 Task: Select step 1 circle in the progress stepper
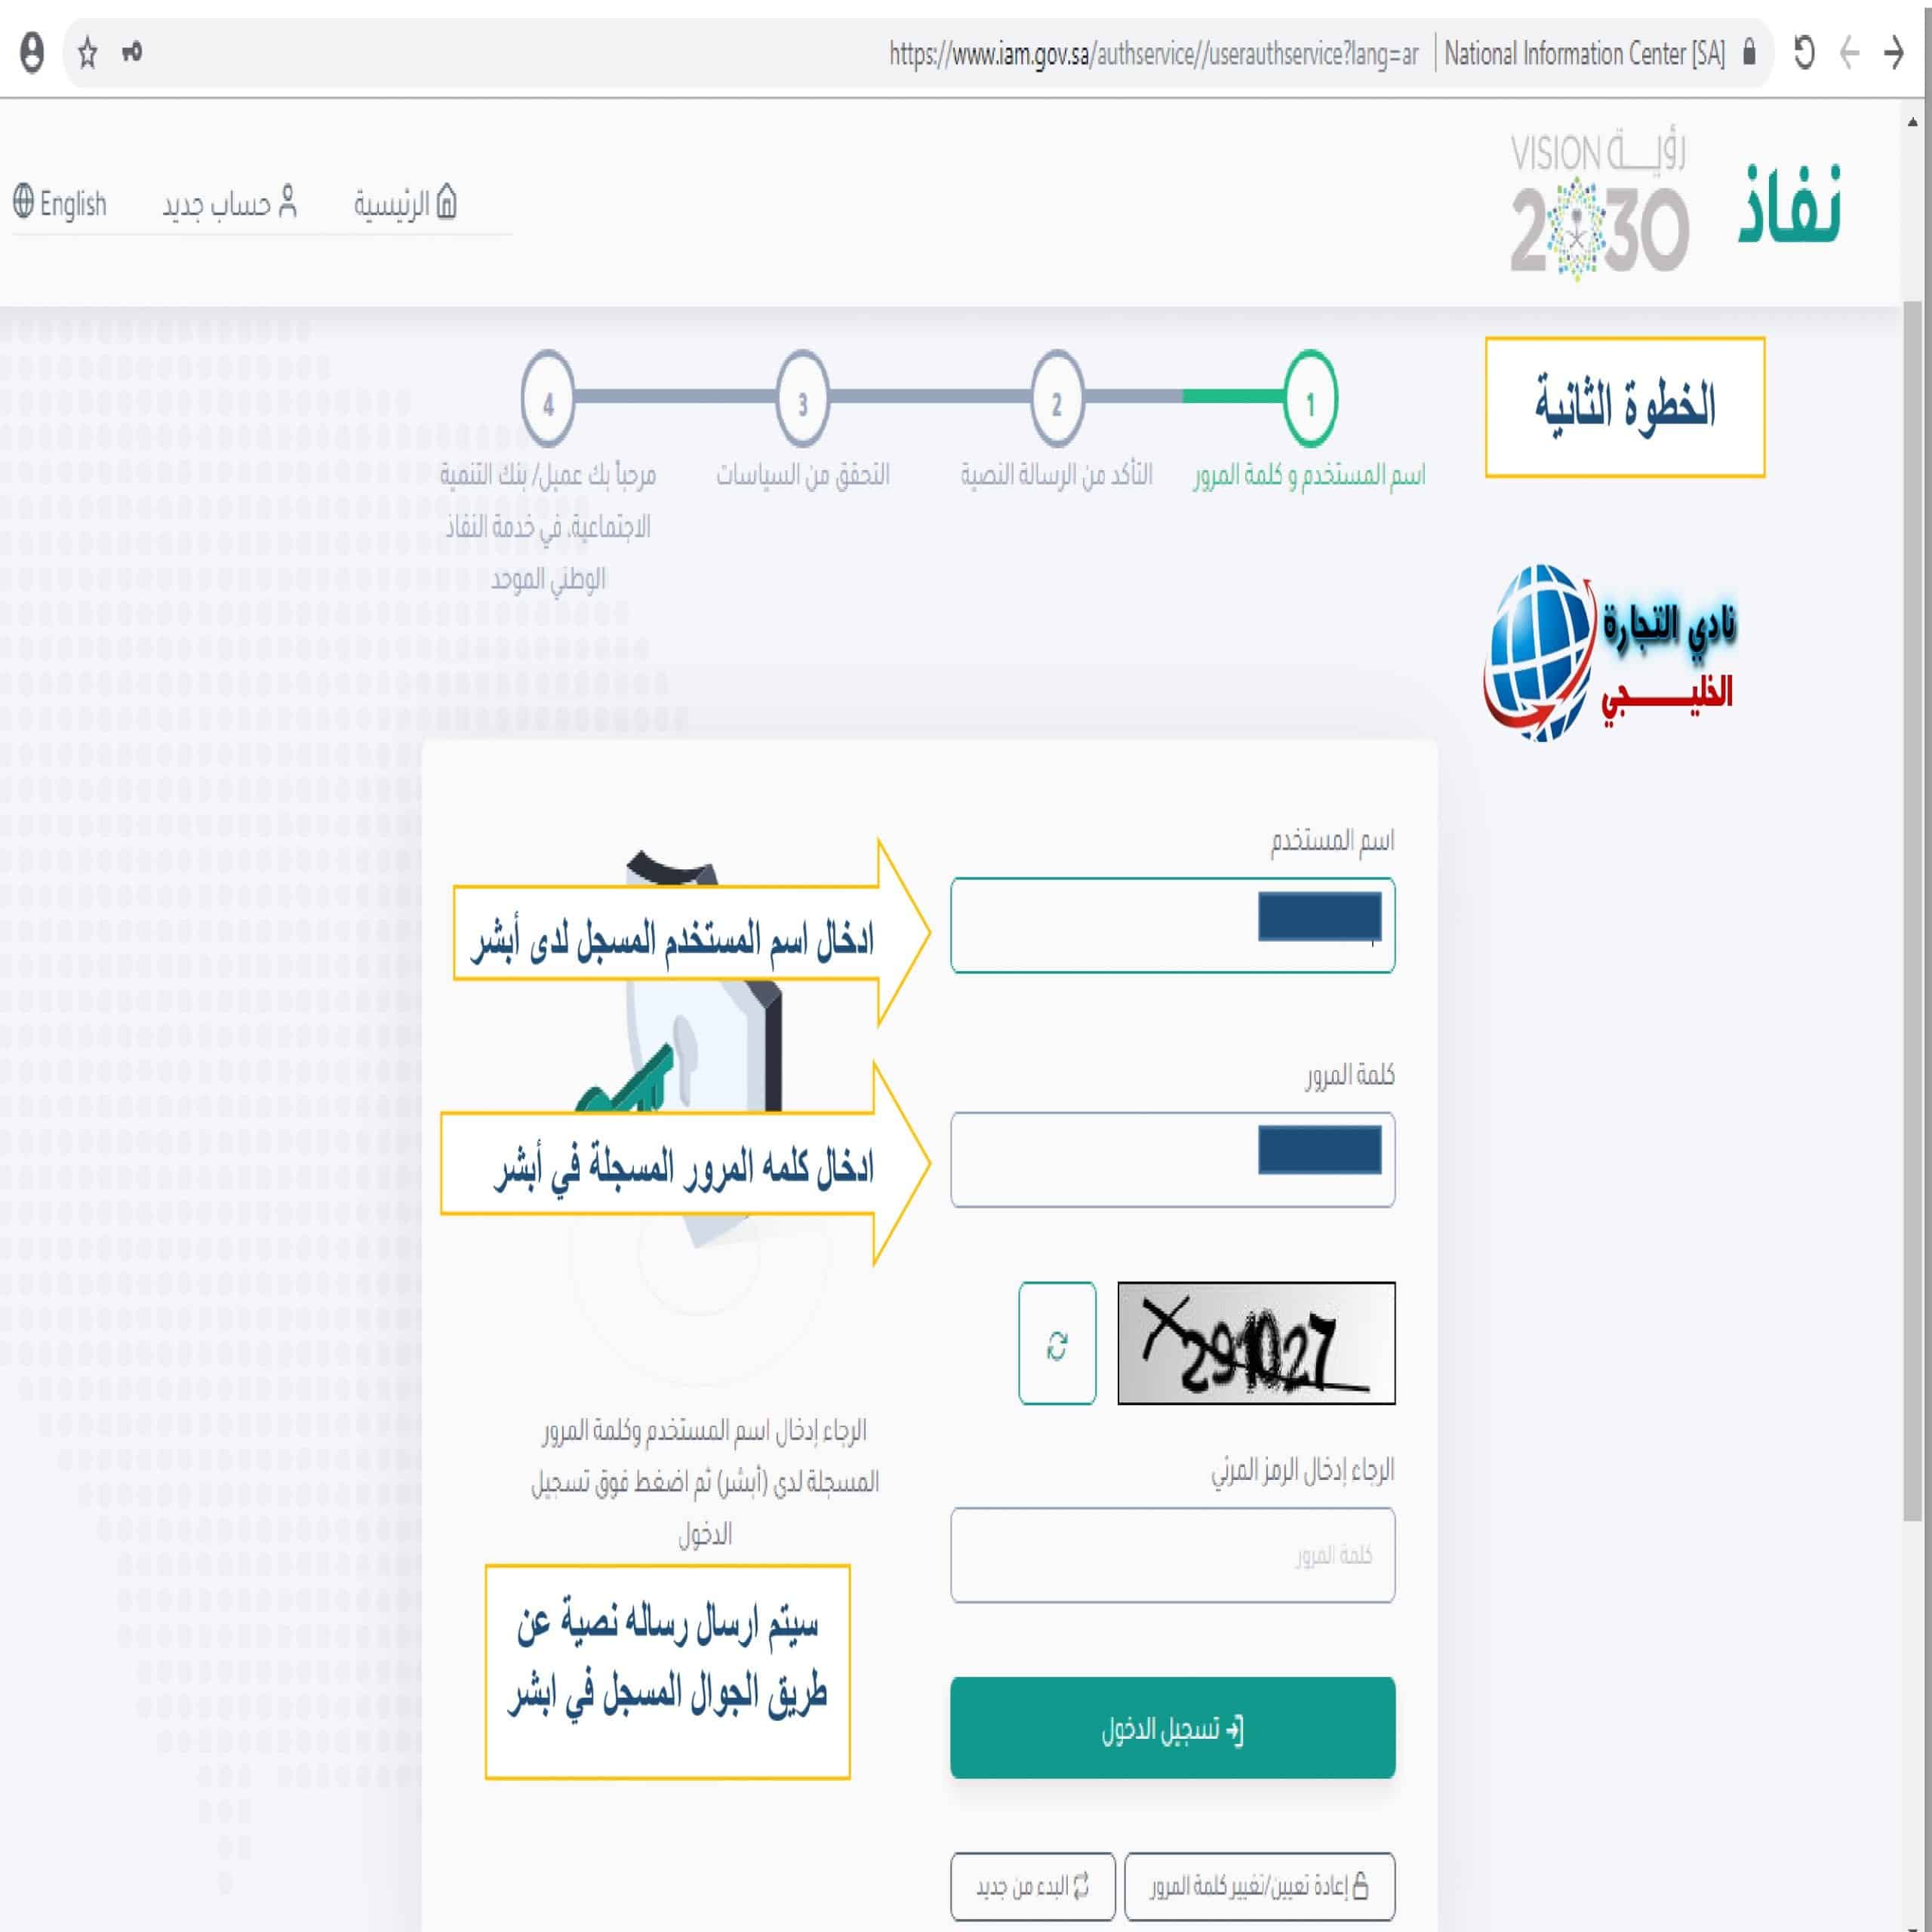(x=1311, y=399)
